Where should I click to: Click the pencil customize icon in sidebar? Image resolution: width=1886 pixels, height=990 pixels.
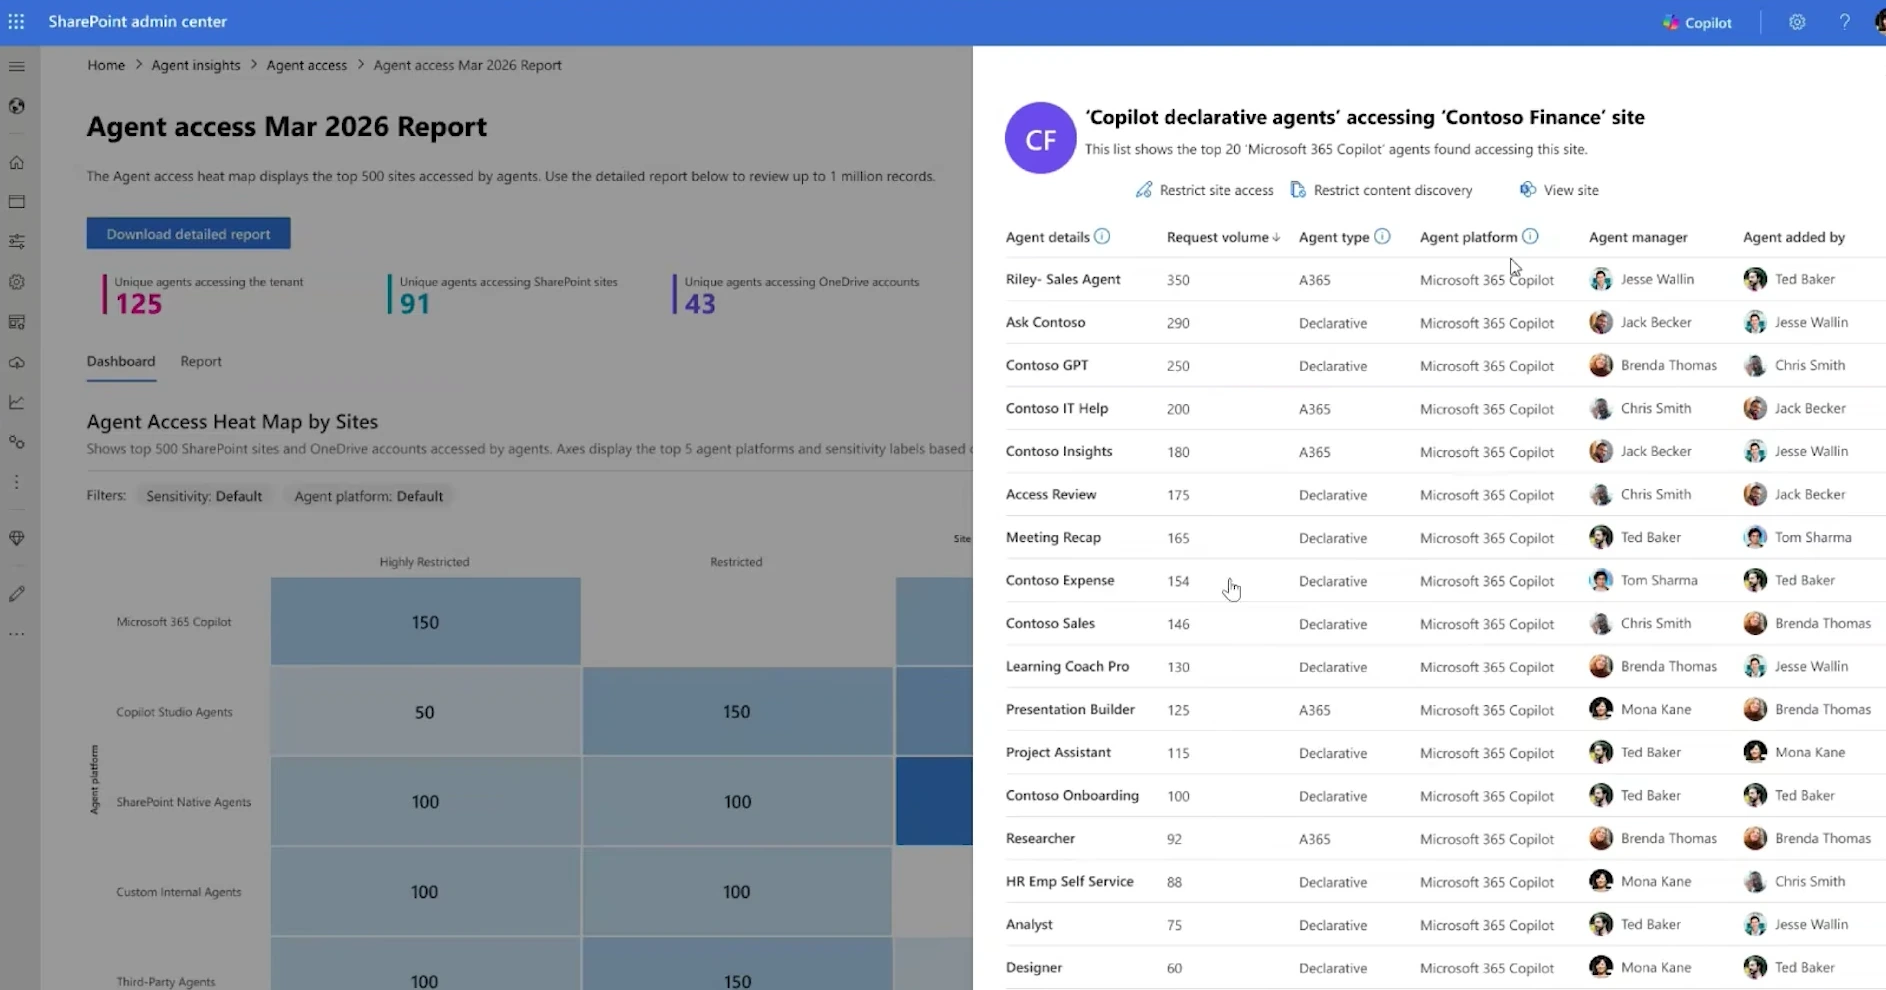point(17,593)
